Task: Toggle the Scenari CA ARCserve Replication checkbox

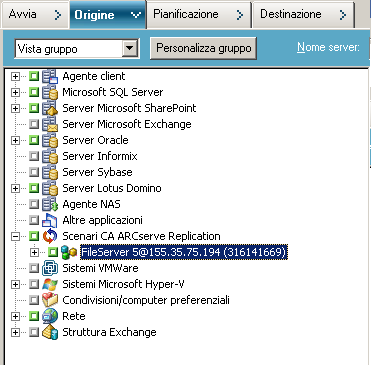Action: tap(34, 236)
